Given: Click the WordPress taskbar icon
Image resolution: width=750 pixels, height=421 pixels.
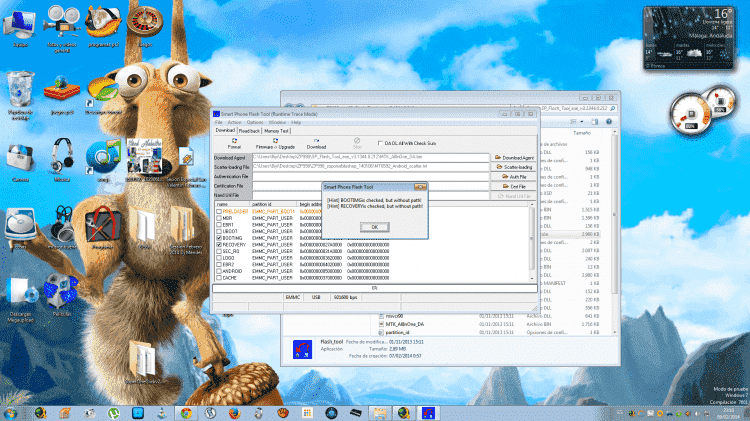Looking at the screenshot, I should [x=210, y=413].
